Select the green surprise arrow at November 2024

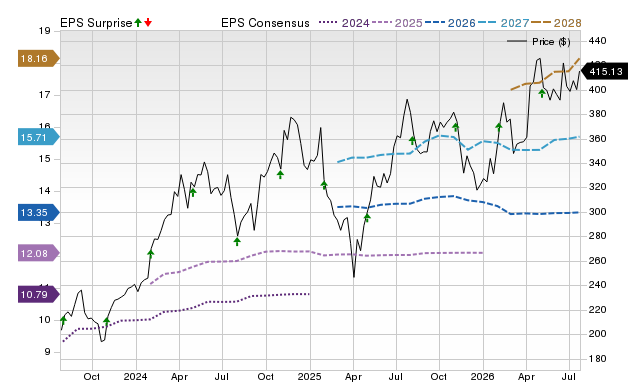pyautogui.click(x=280, y=174)
